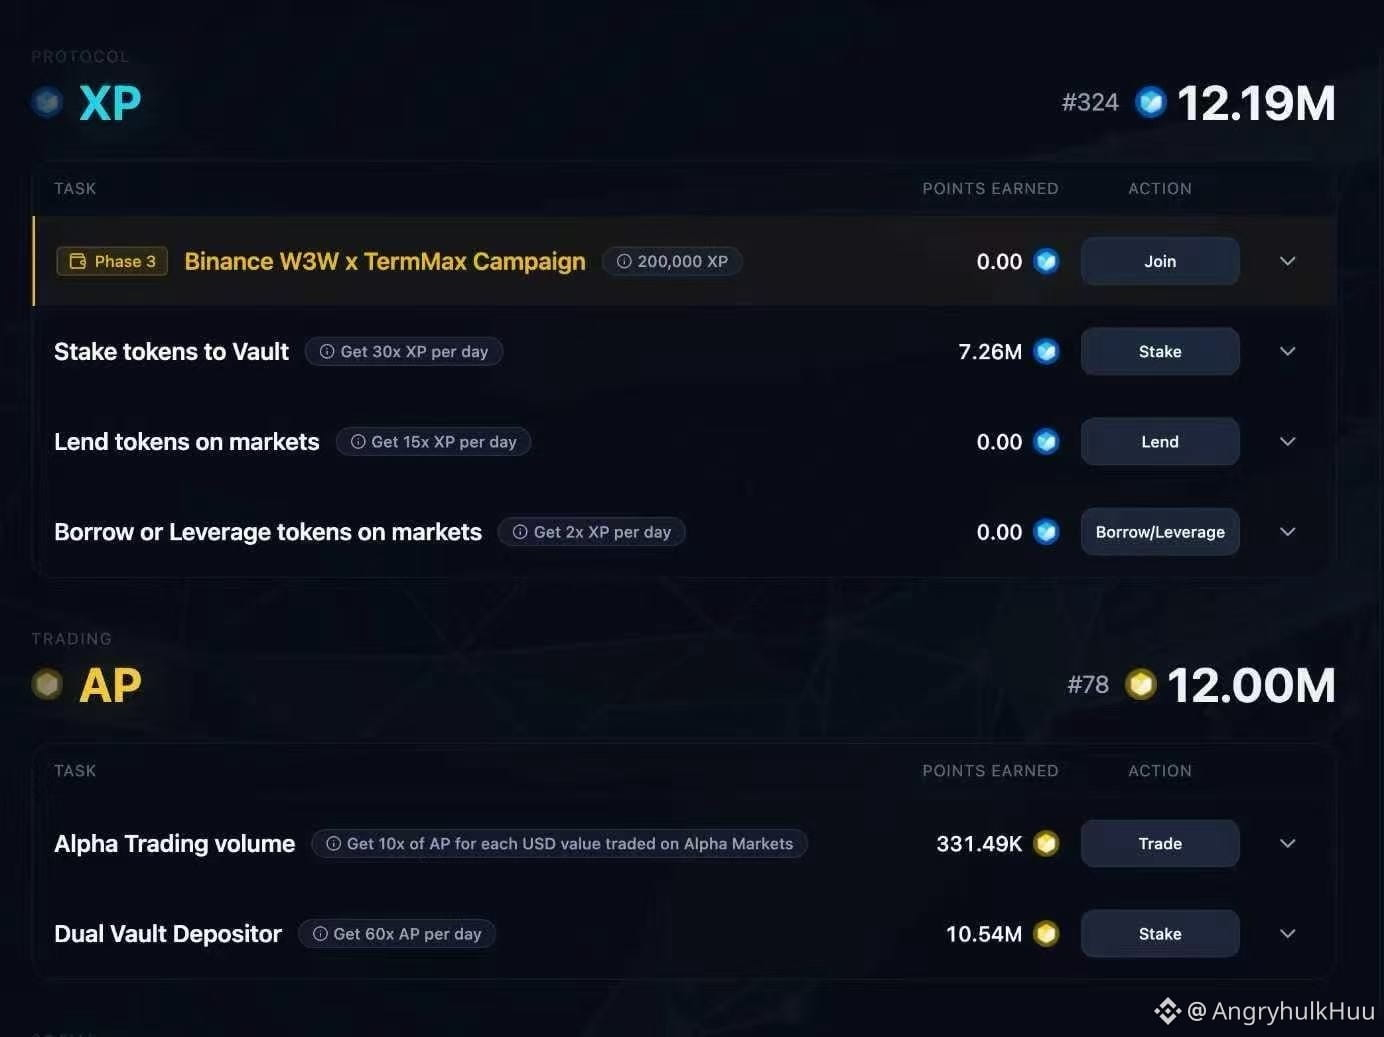Click the Phase 3 campaign badge

(x=112, y=261)
